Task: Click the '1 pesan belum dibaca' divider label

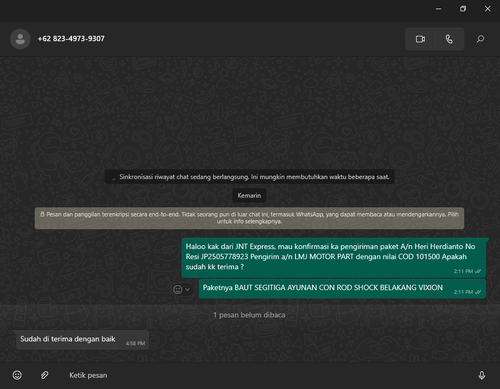Action: [249, 315]
